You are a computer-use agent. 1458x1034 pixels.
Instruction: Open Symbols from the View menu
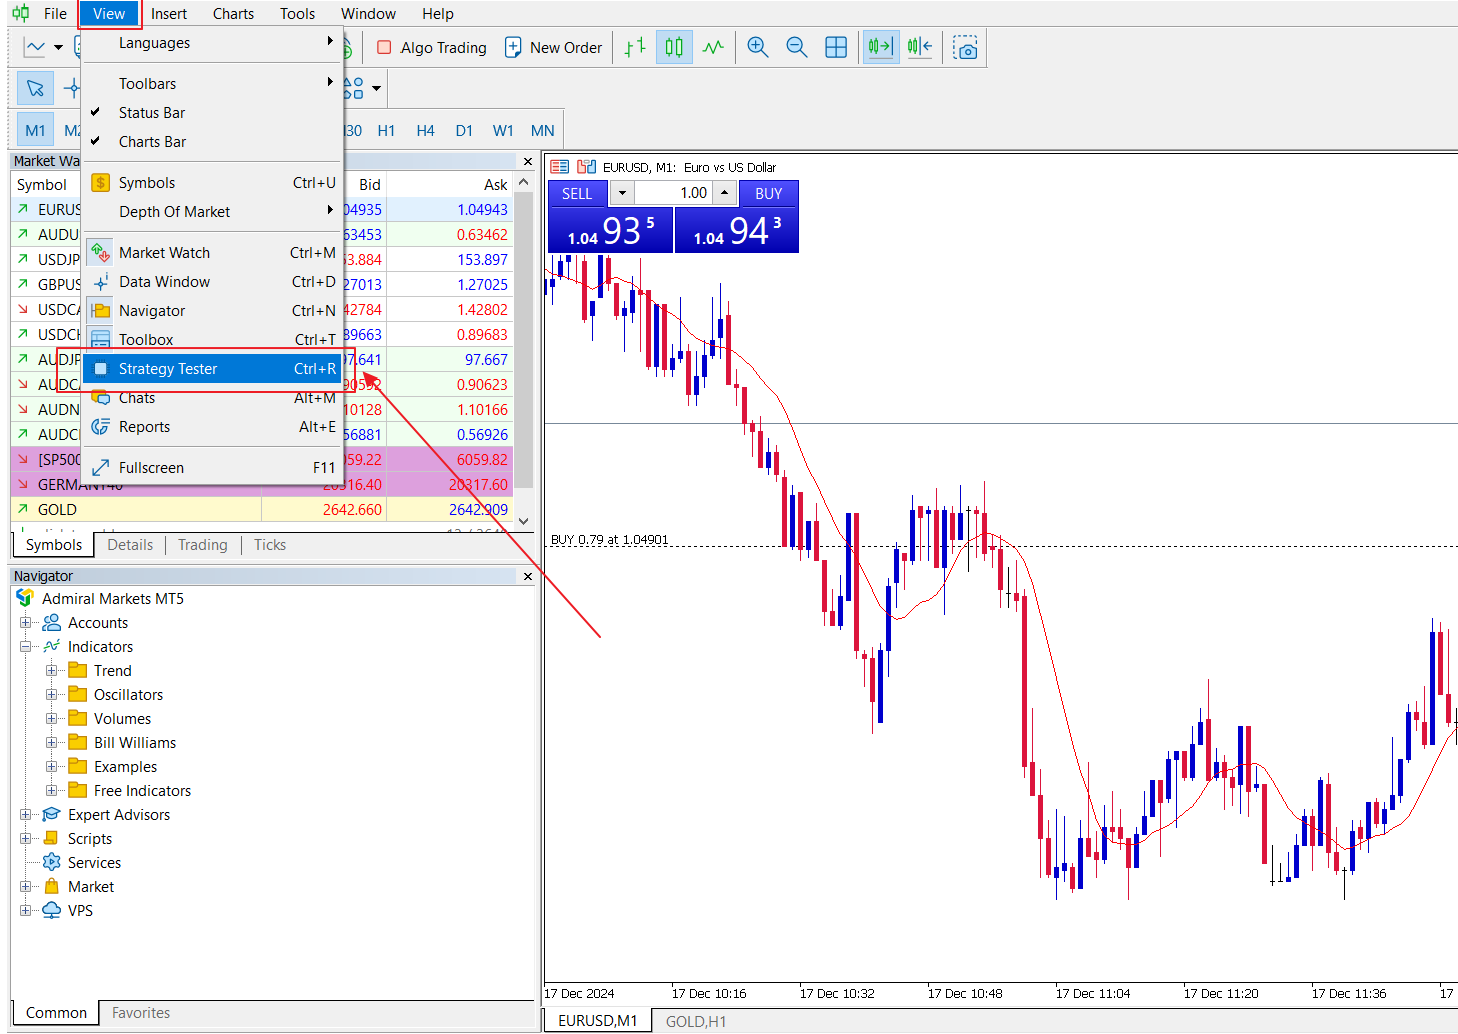pyautogui.click(x=213, y=183)
